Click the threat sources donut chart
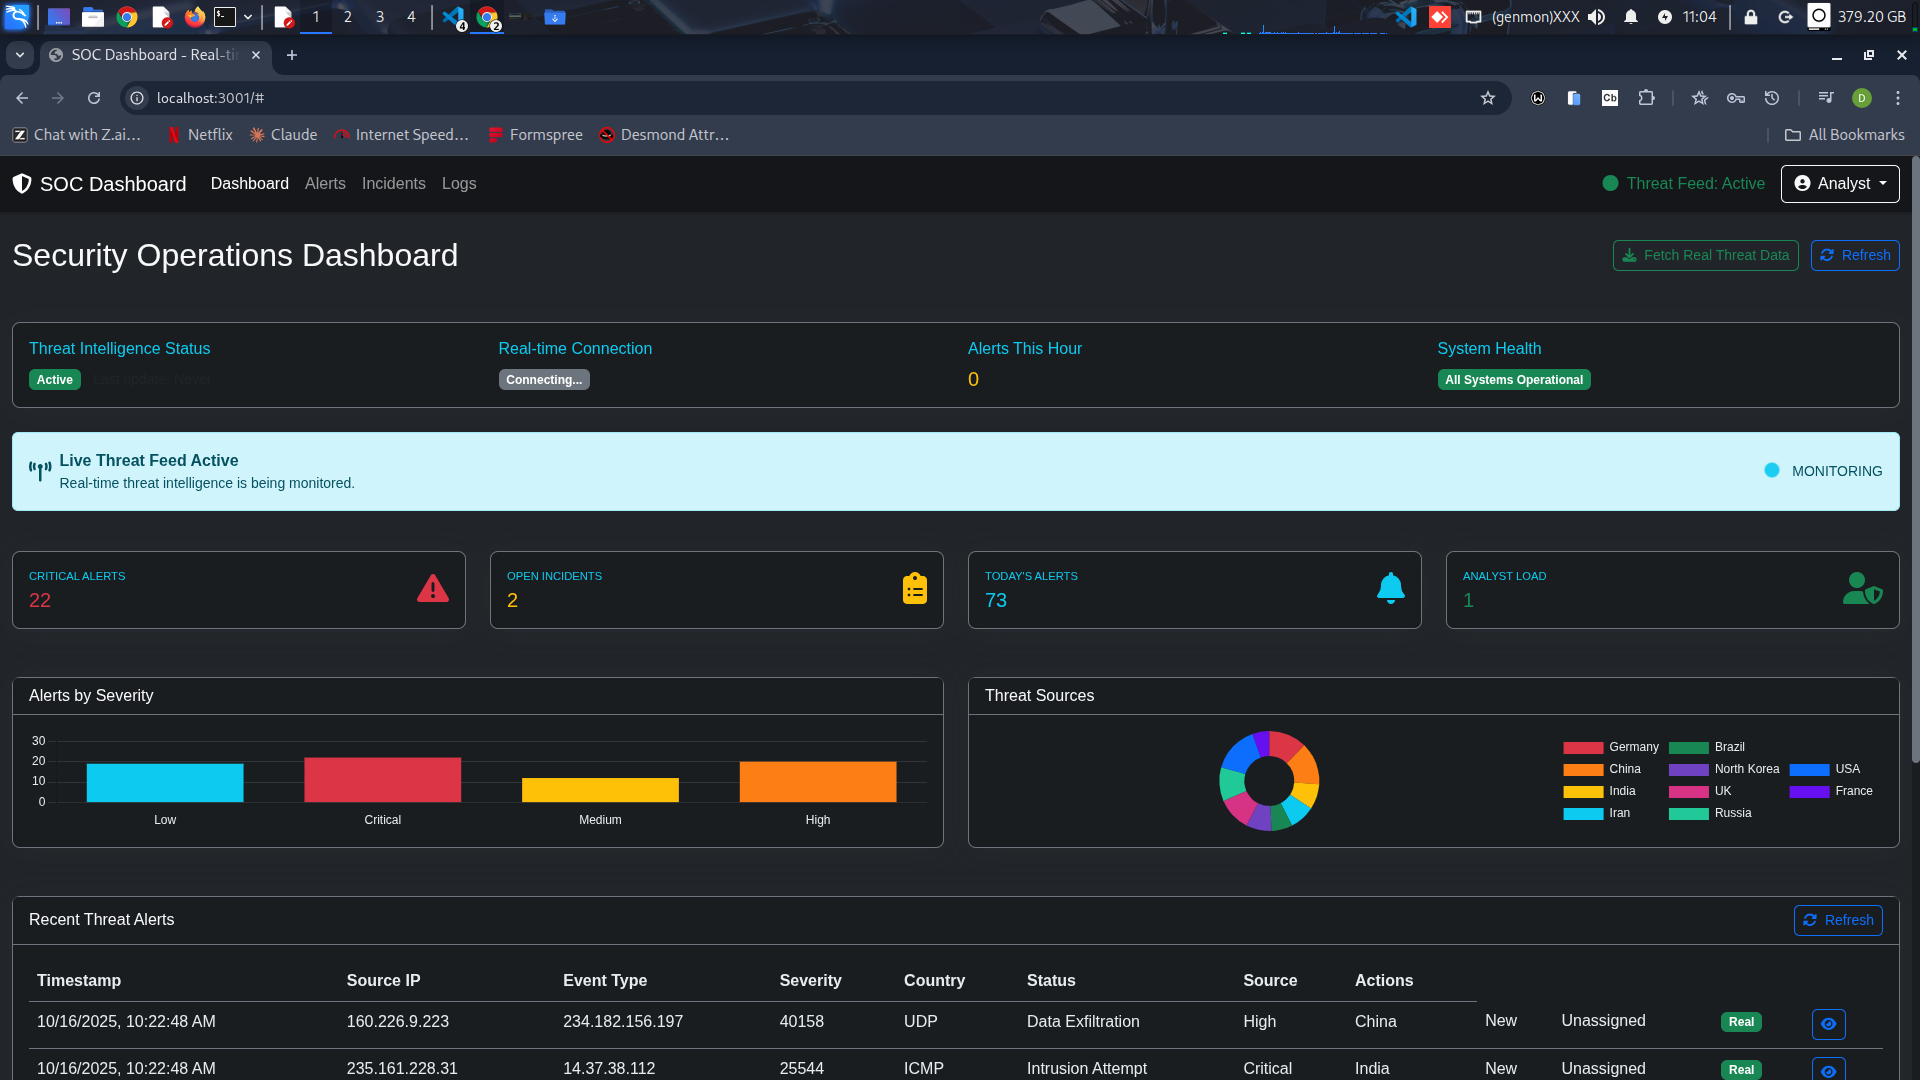The height and width of the screenshot is (1080, 1920). pos(1269,781)
